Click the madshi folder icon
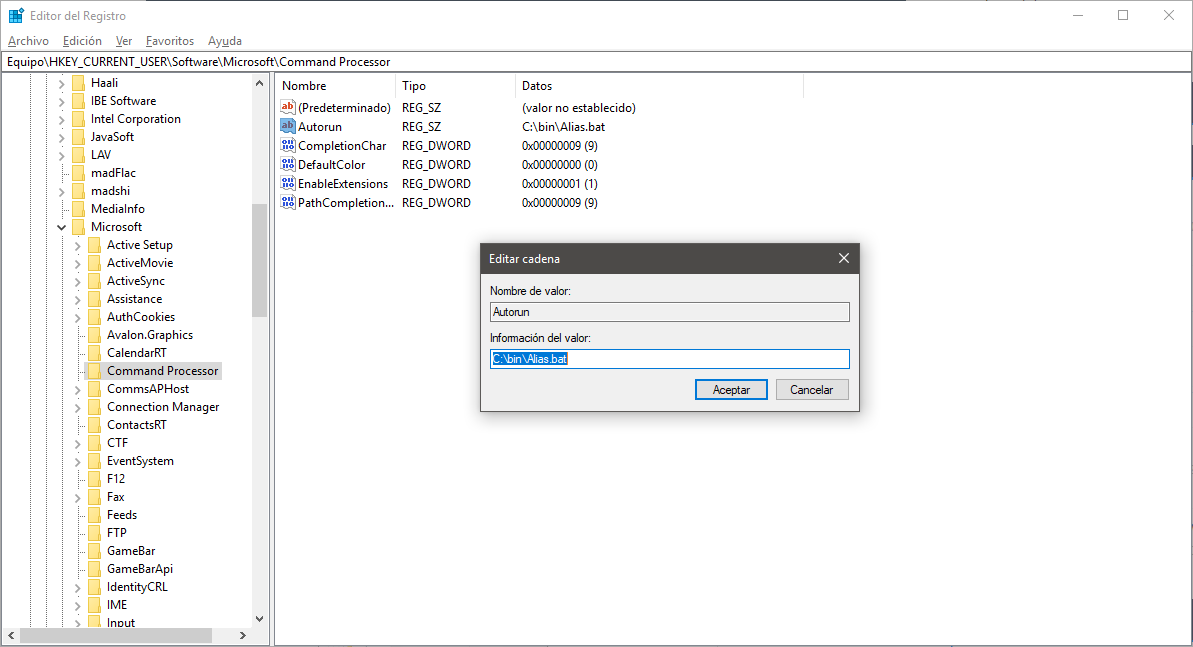Viewport: 1193px width, 647px height. pos(78,191)
